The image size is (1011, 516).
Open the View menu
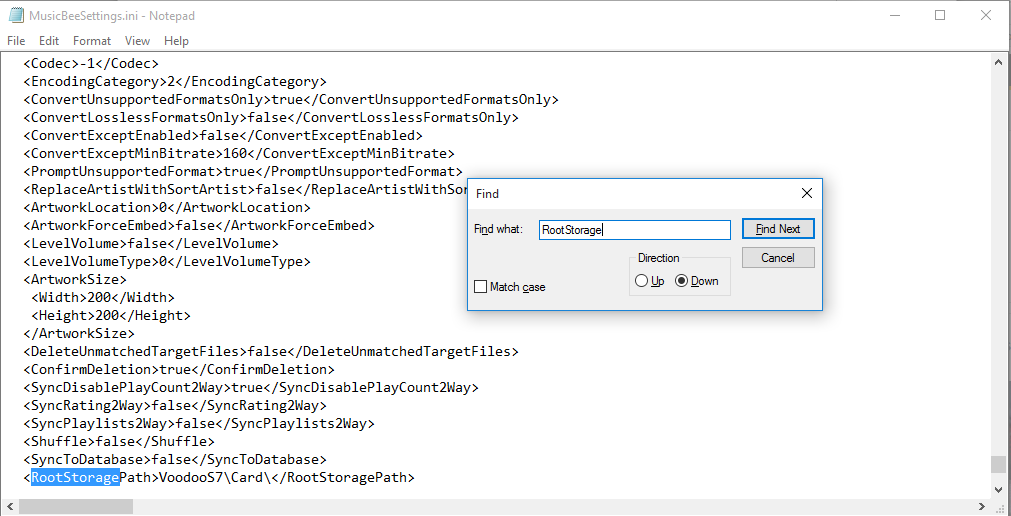tap(137, 41)
